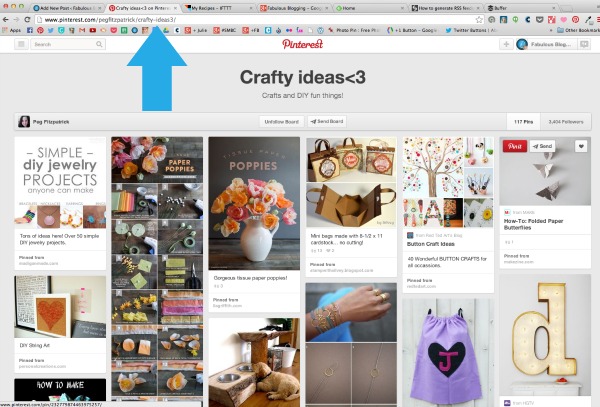Image resolution: width=600 pixels, height=407 pixels.
Task: Open the Other Bookmarks folder
Action: (578, 30)
